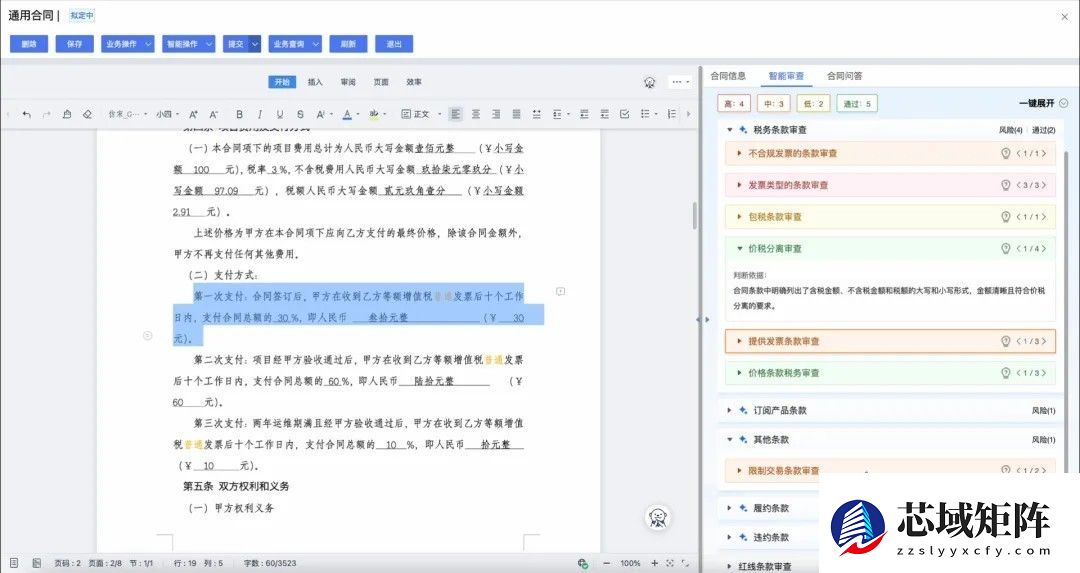Toggle underline formatting
The image size is (1080, 573).
[280, 114]
